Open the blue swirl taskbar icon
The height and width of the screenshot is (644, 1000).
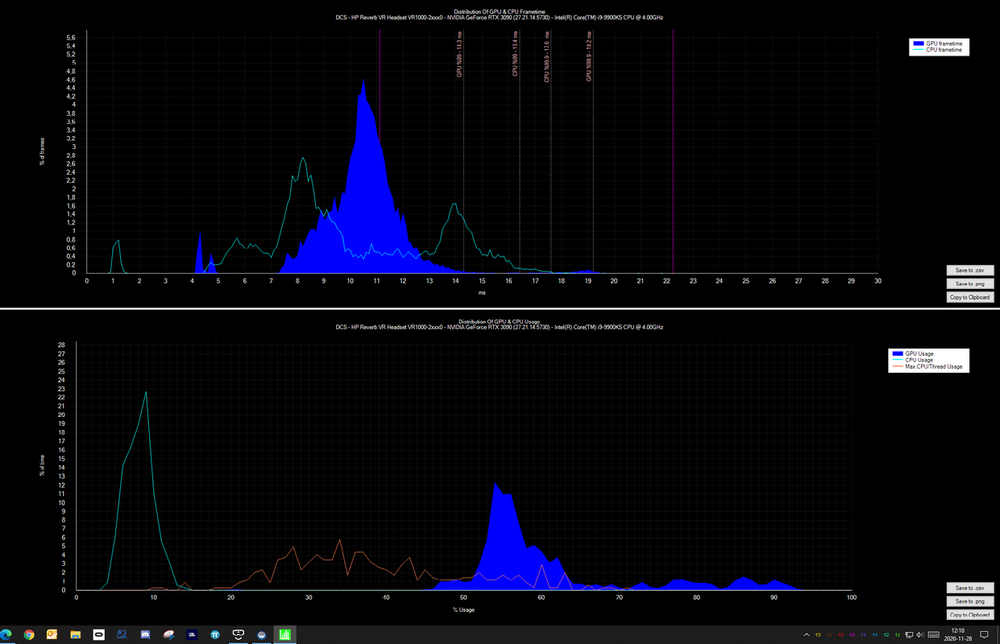pos(122,634)
